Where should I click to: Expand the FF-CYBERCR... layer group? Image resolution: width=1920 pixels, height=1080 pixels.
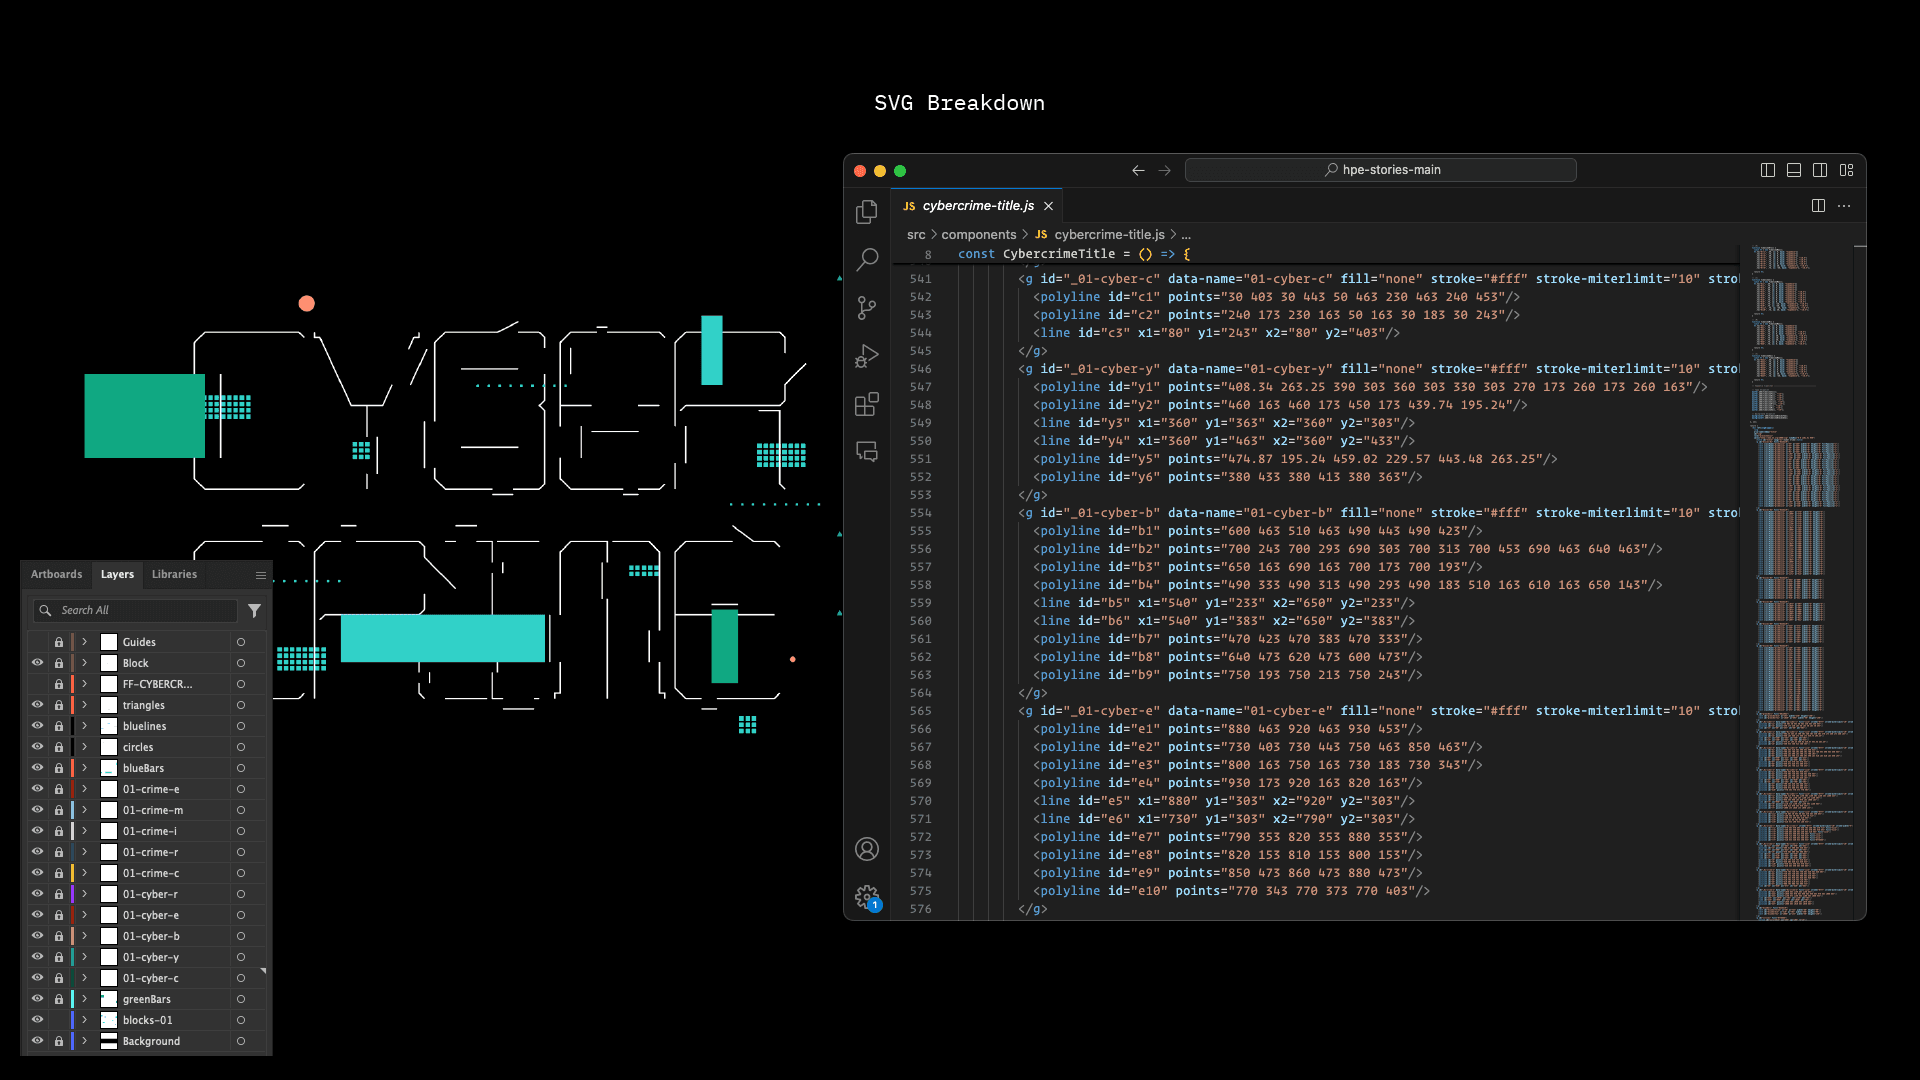click(84, 683)
